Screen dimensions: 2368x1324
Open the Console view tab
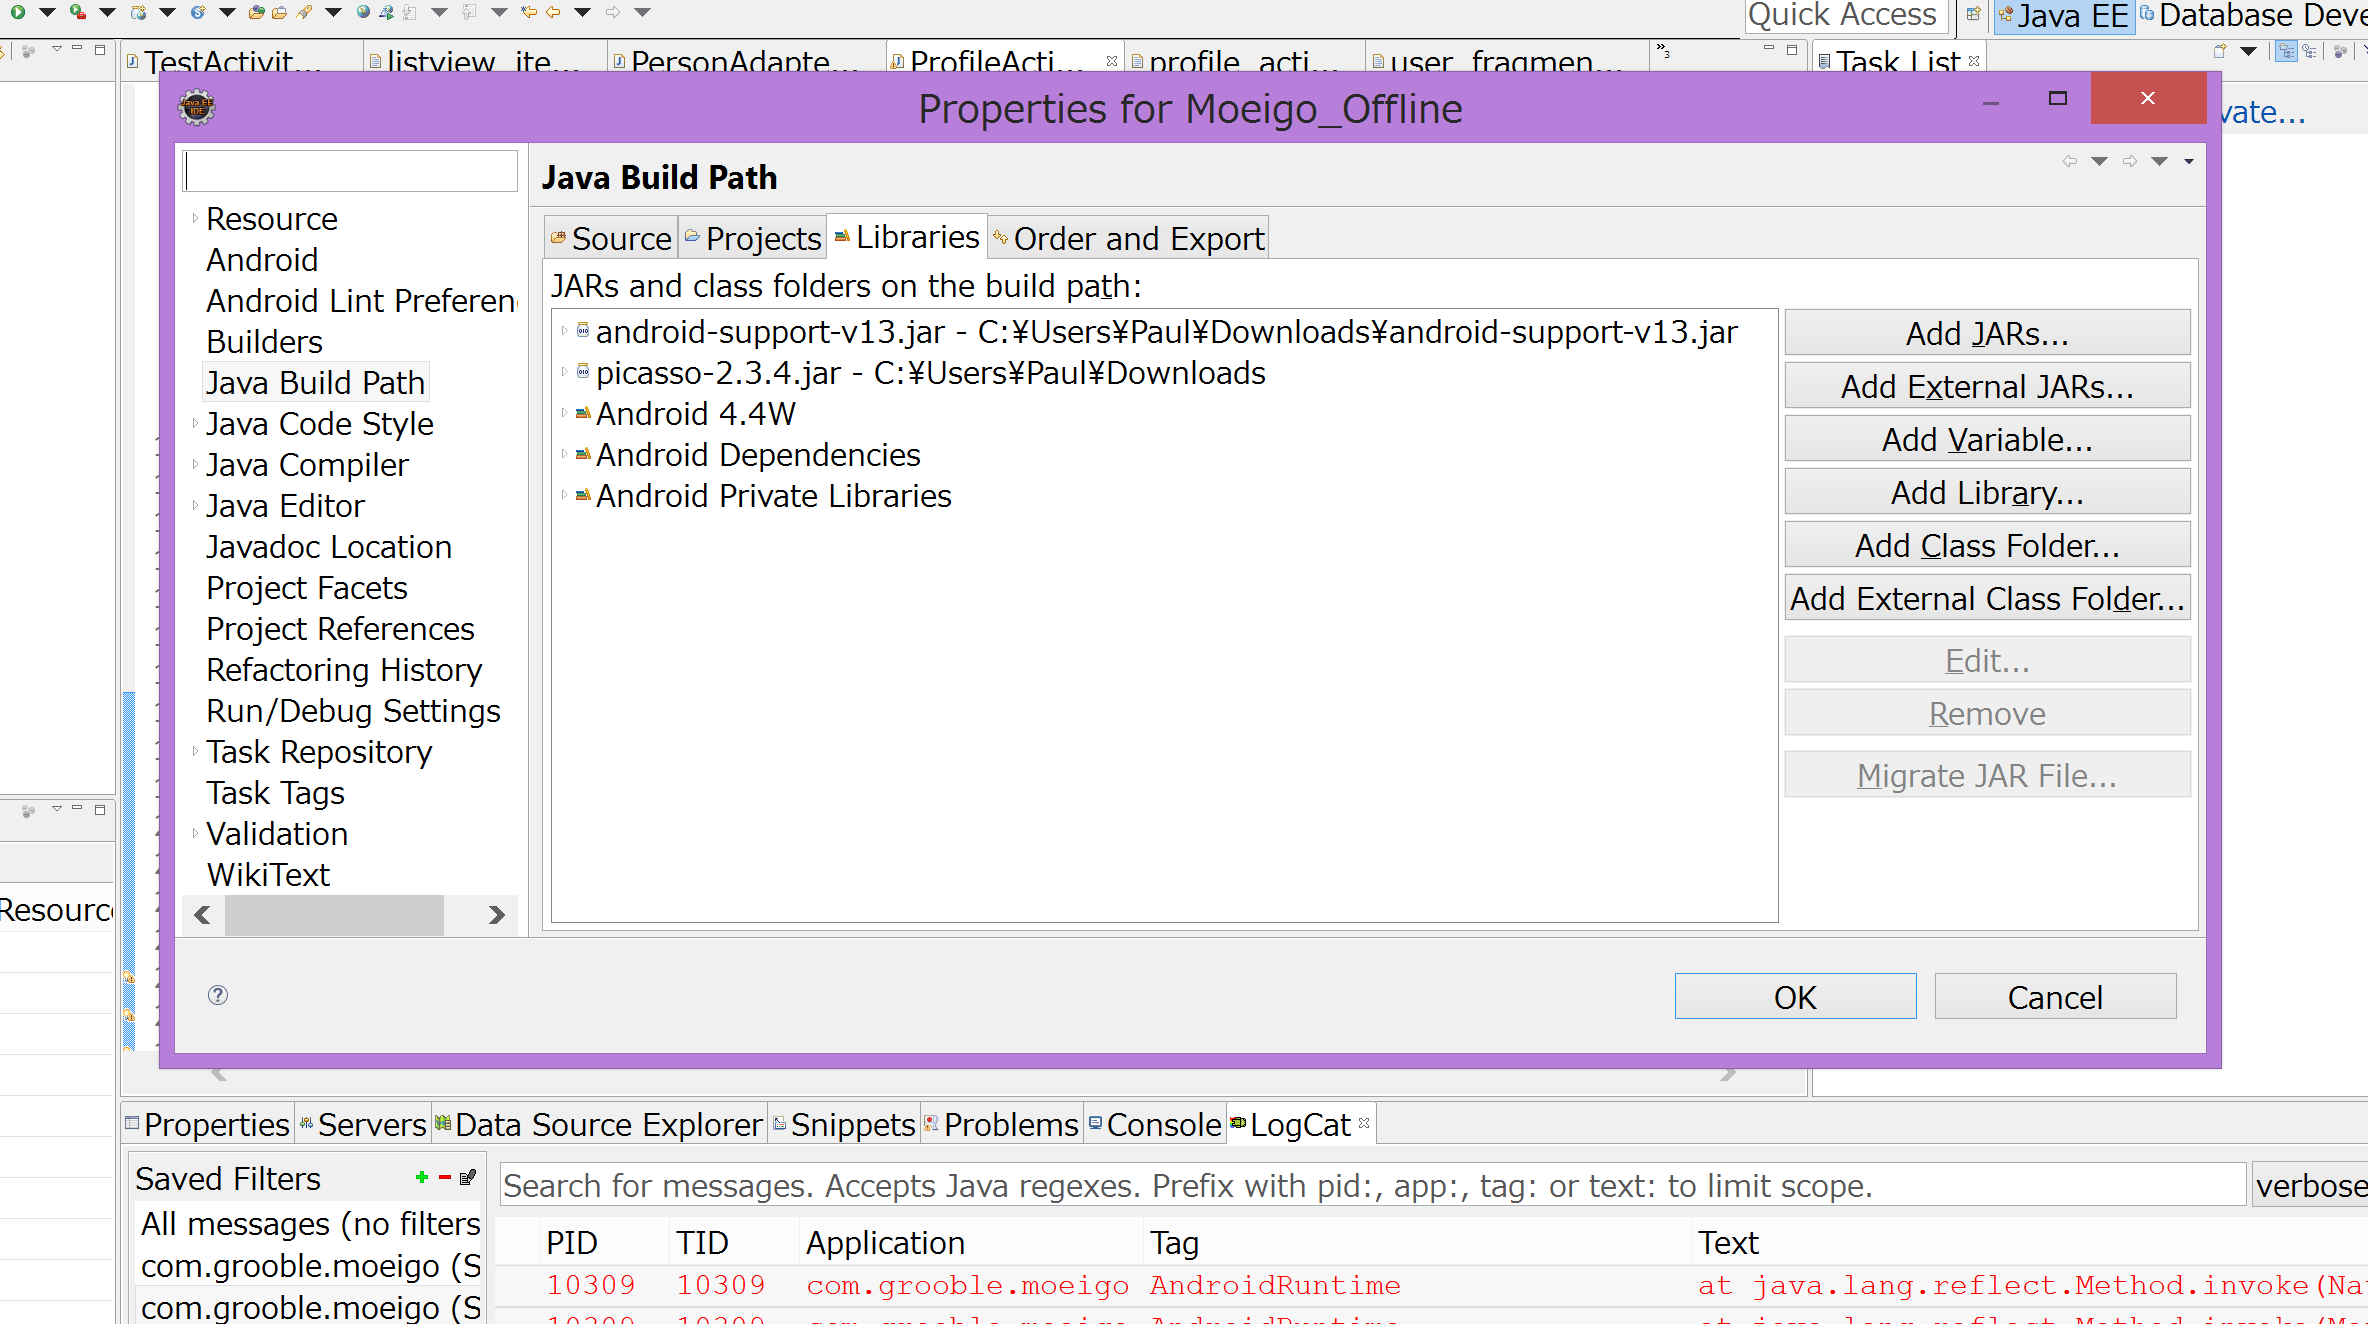pyautogui.click(x=1155, y=1124)
